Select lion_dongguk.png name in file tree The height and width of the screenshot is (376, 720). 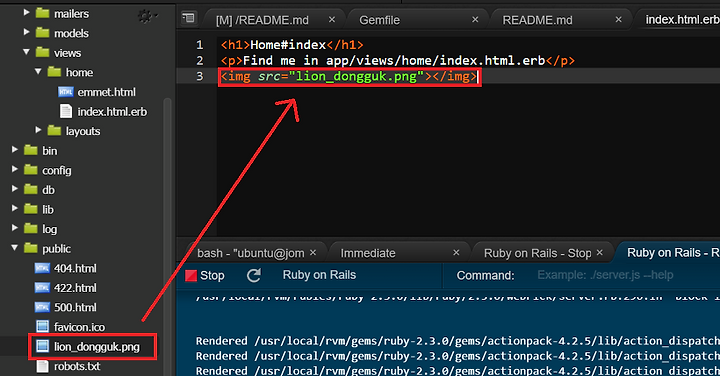click(x=97, y=347)
